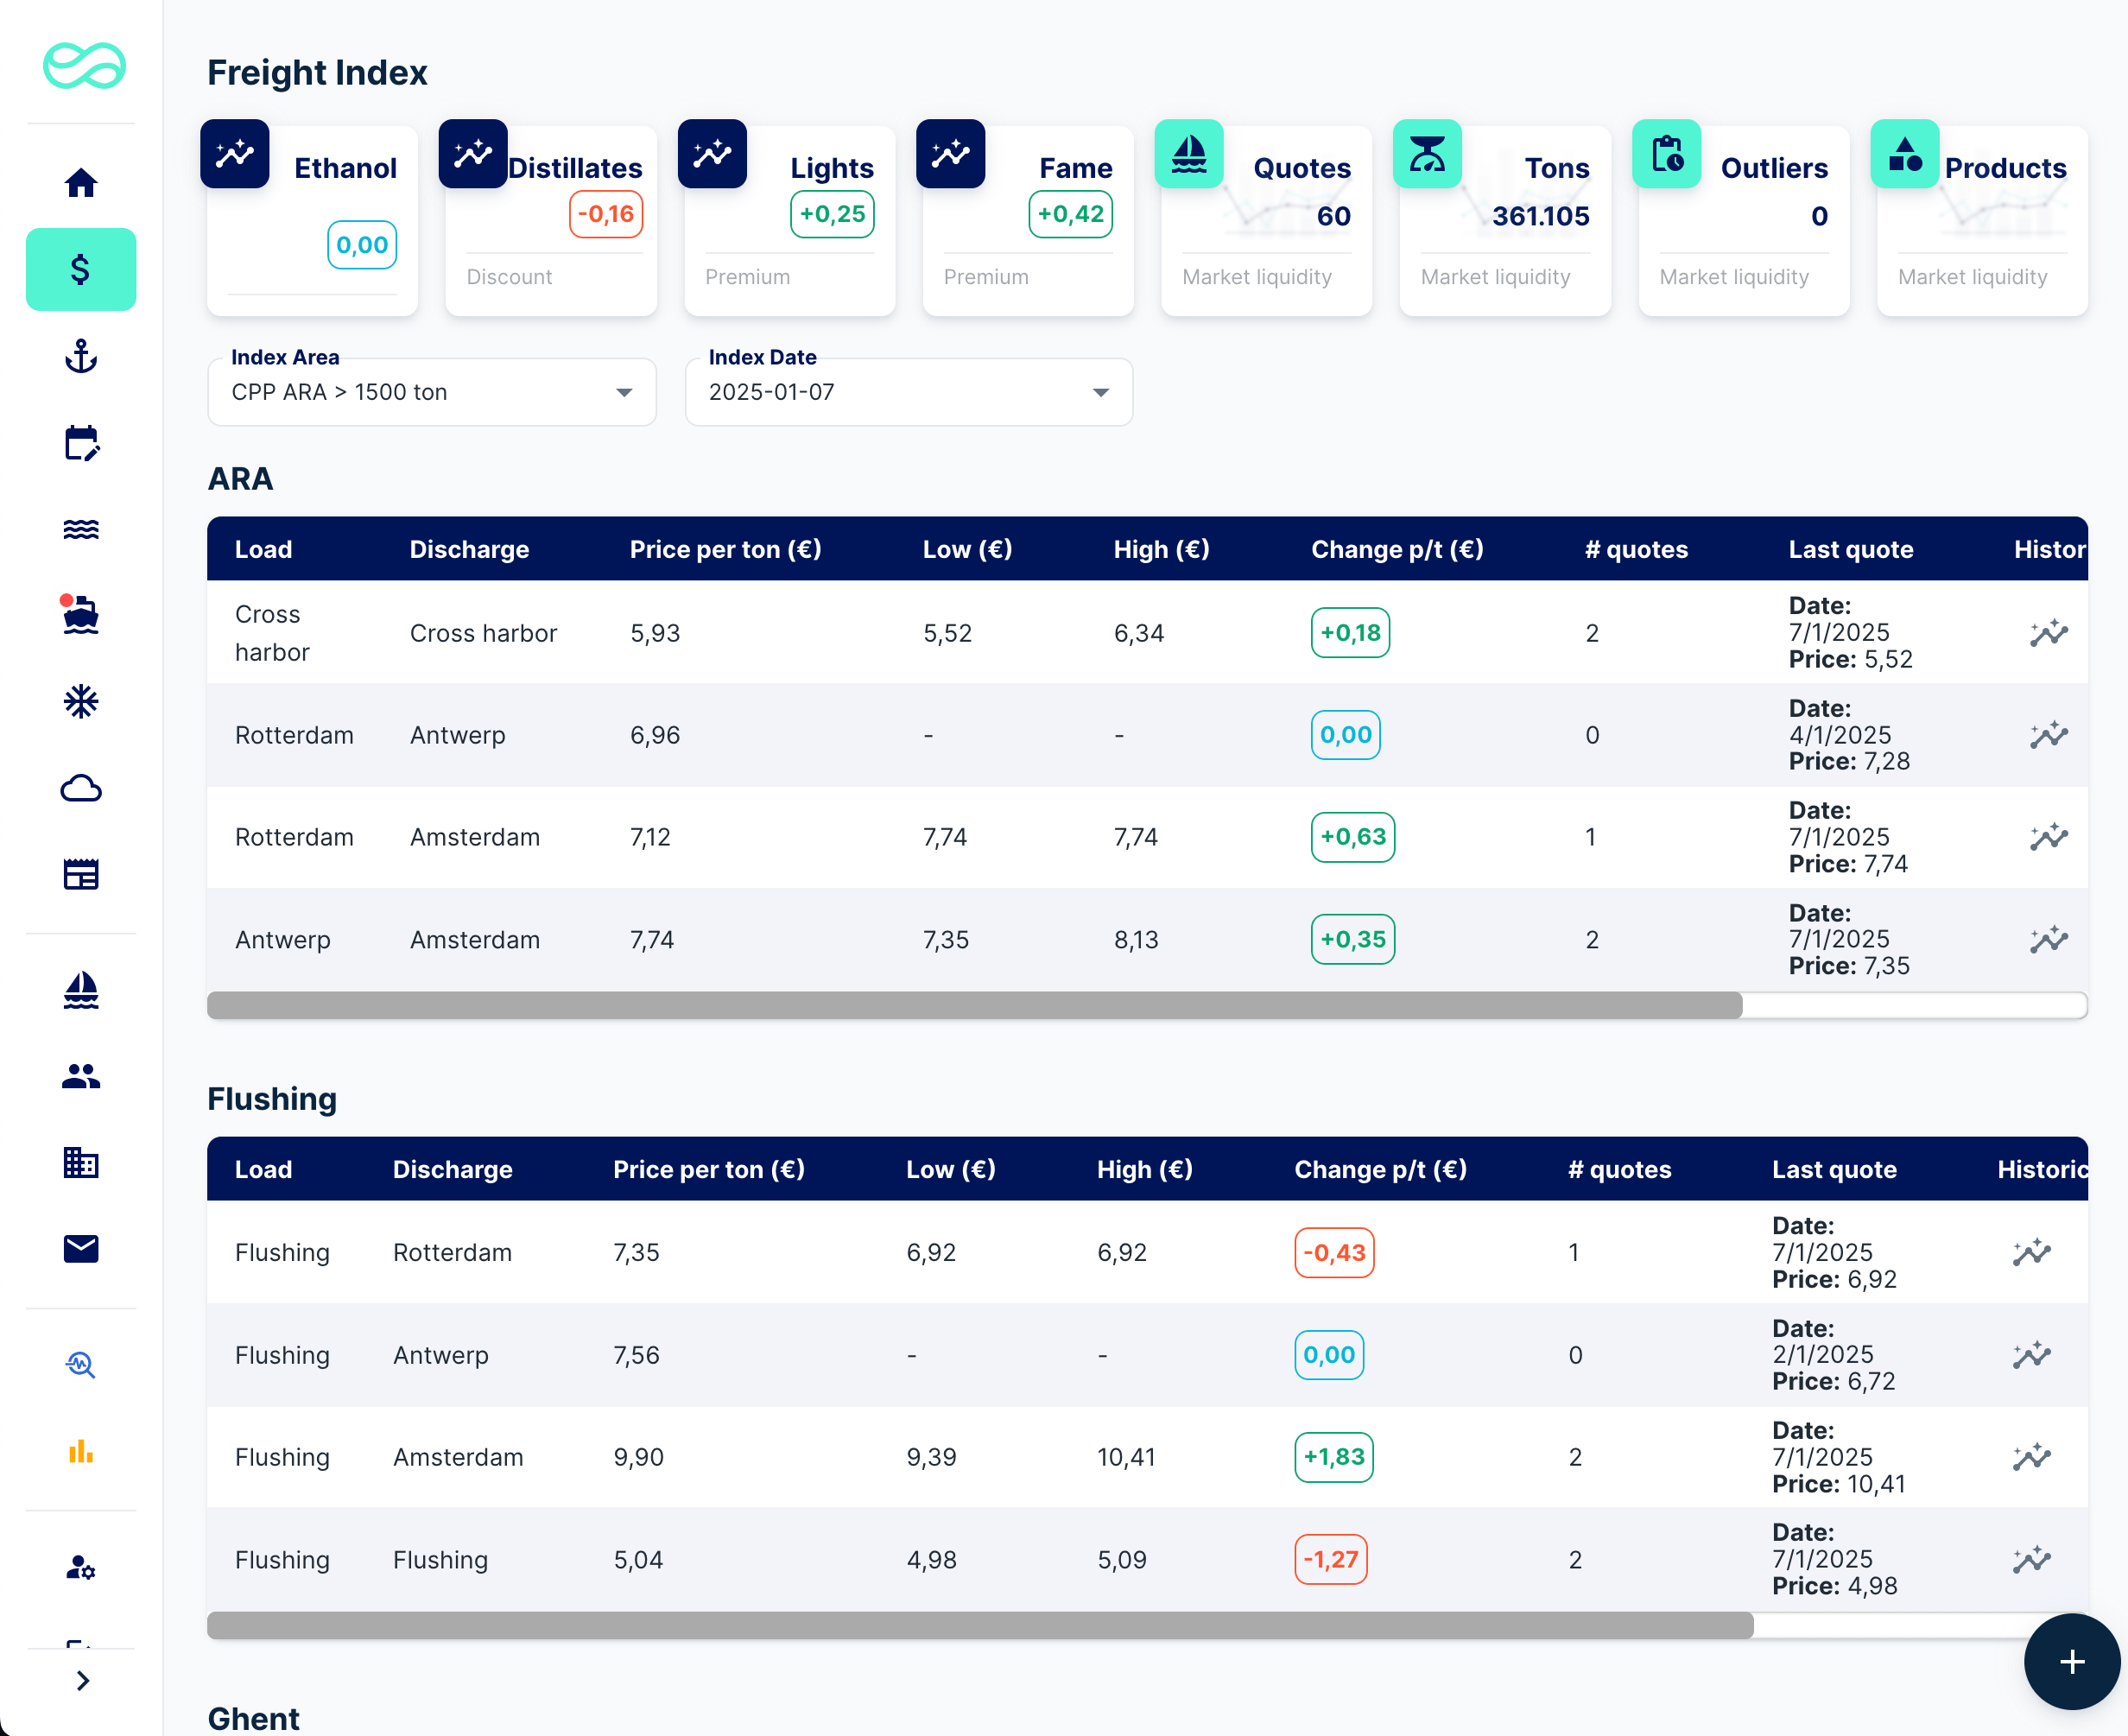Select the dollar Freight Index menu item
2128x1736 pixels.
pyautogui.click(x=81, y=270)
